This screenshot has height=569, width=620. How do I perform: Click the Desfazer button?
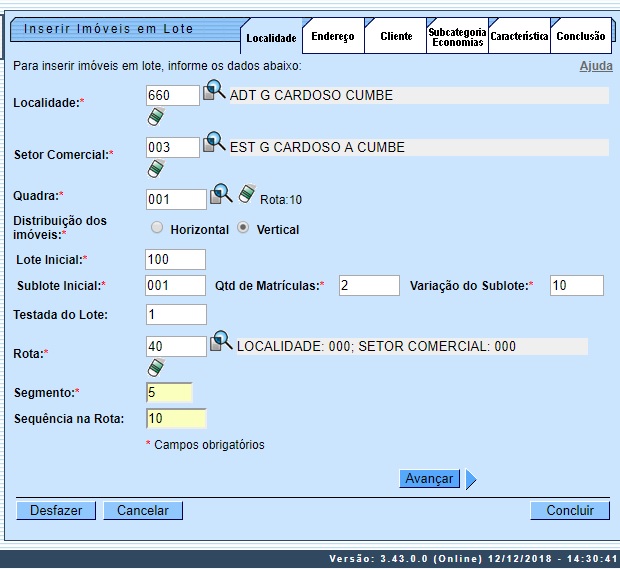[56, 511]
